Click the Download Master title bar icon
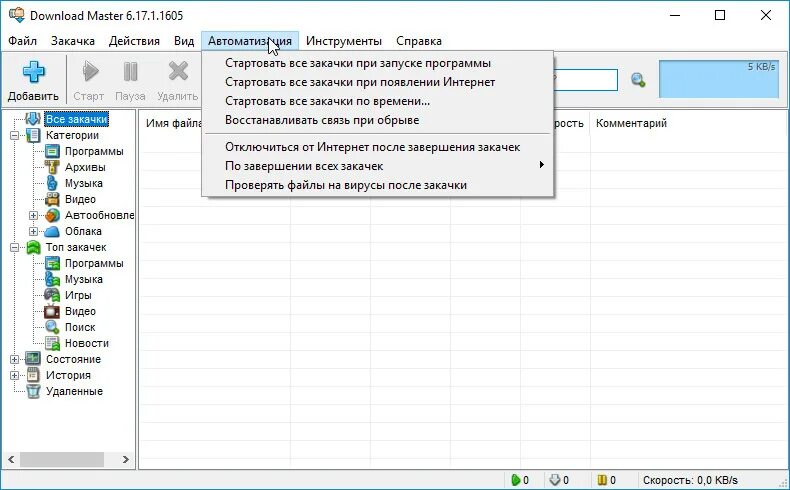This screenshot has width=790, height=490. [17, 16]
